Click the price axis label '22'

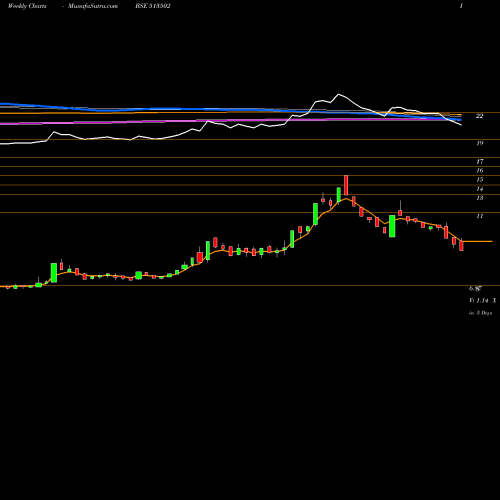479,116
